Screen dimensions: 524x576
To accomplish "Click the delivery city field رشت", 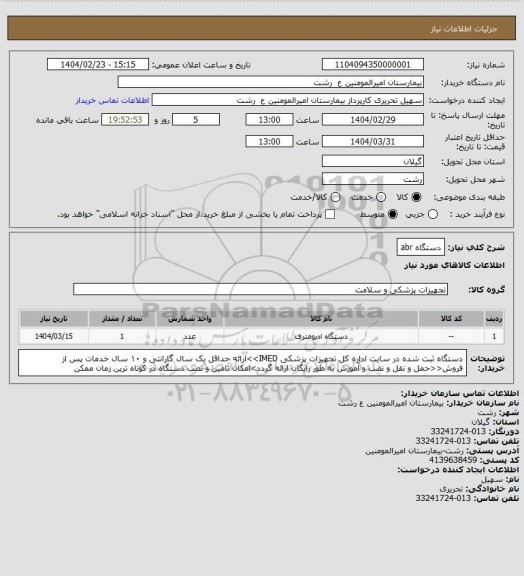I will (x=373, y=179).
